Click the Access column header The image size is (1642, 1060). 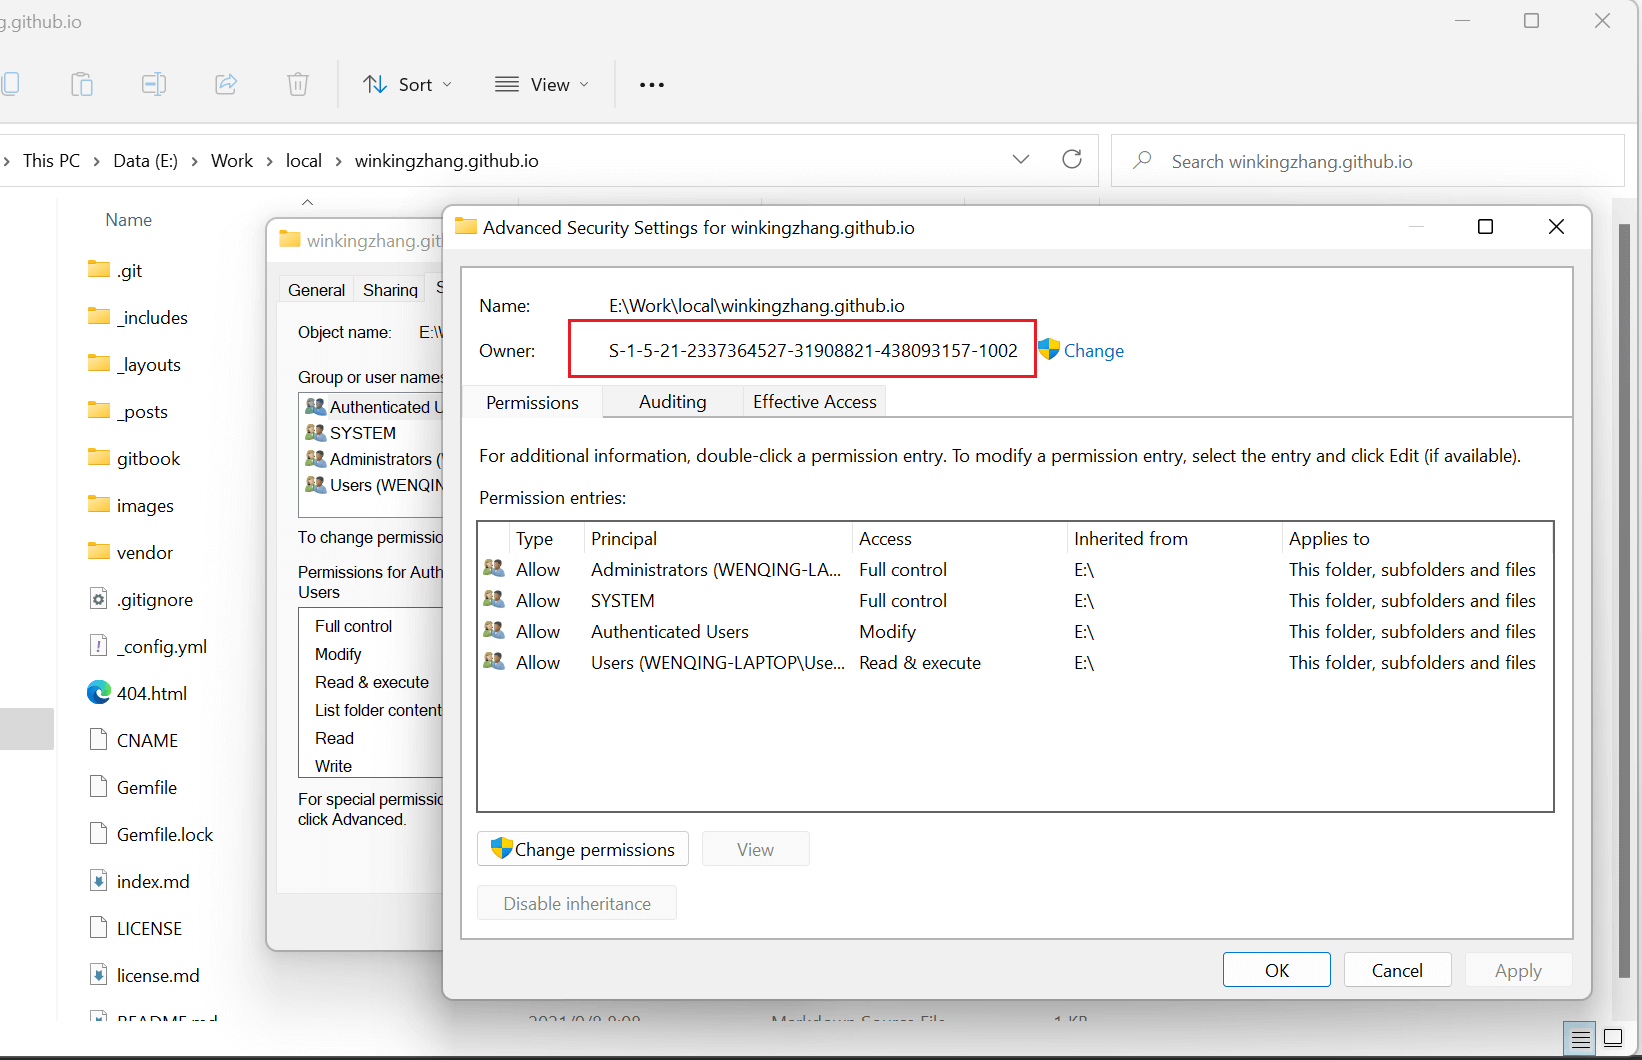pos(959,538)
